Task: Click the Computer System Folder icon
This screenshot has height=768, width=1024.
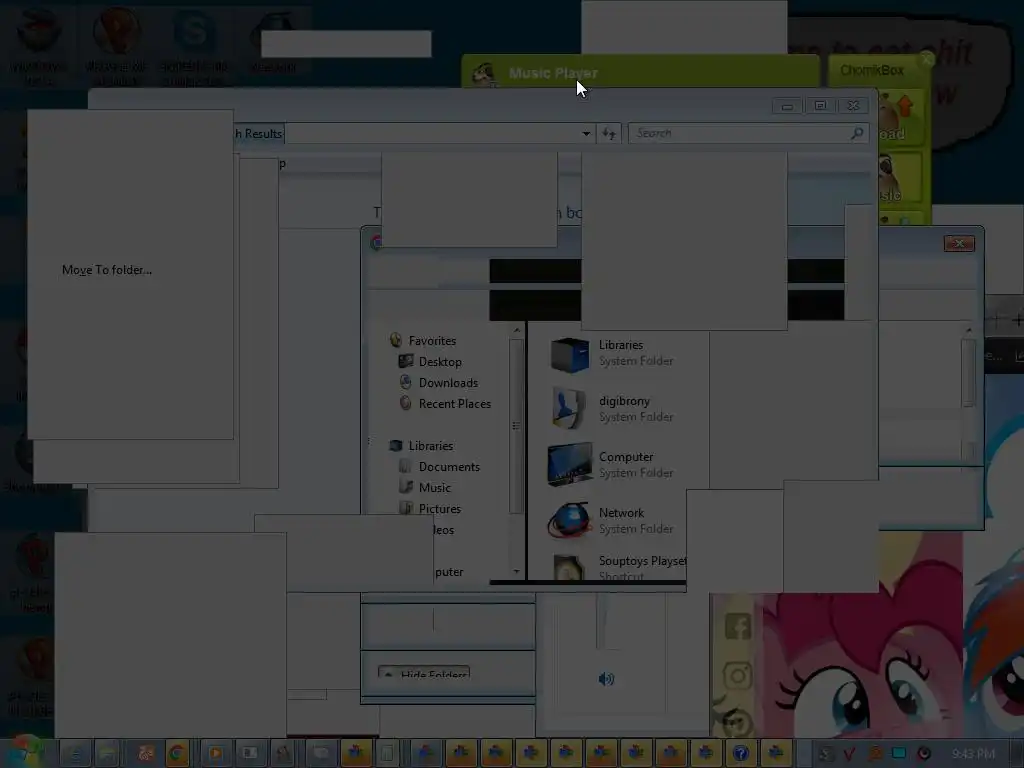Action: tap(569, 464)
